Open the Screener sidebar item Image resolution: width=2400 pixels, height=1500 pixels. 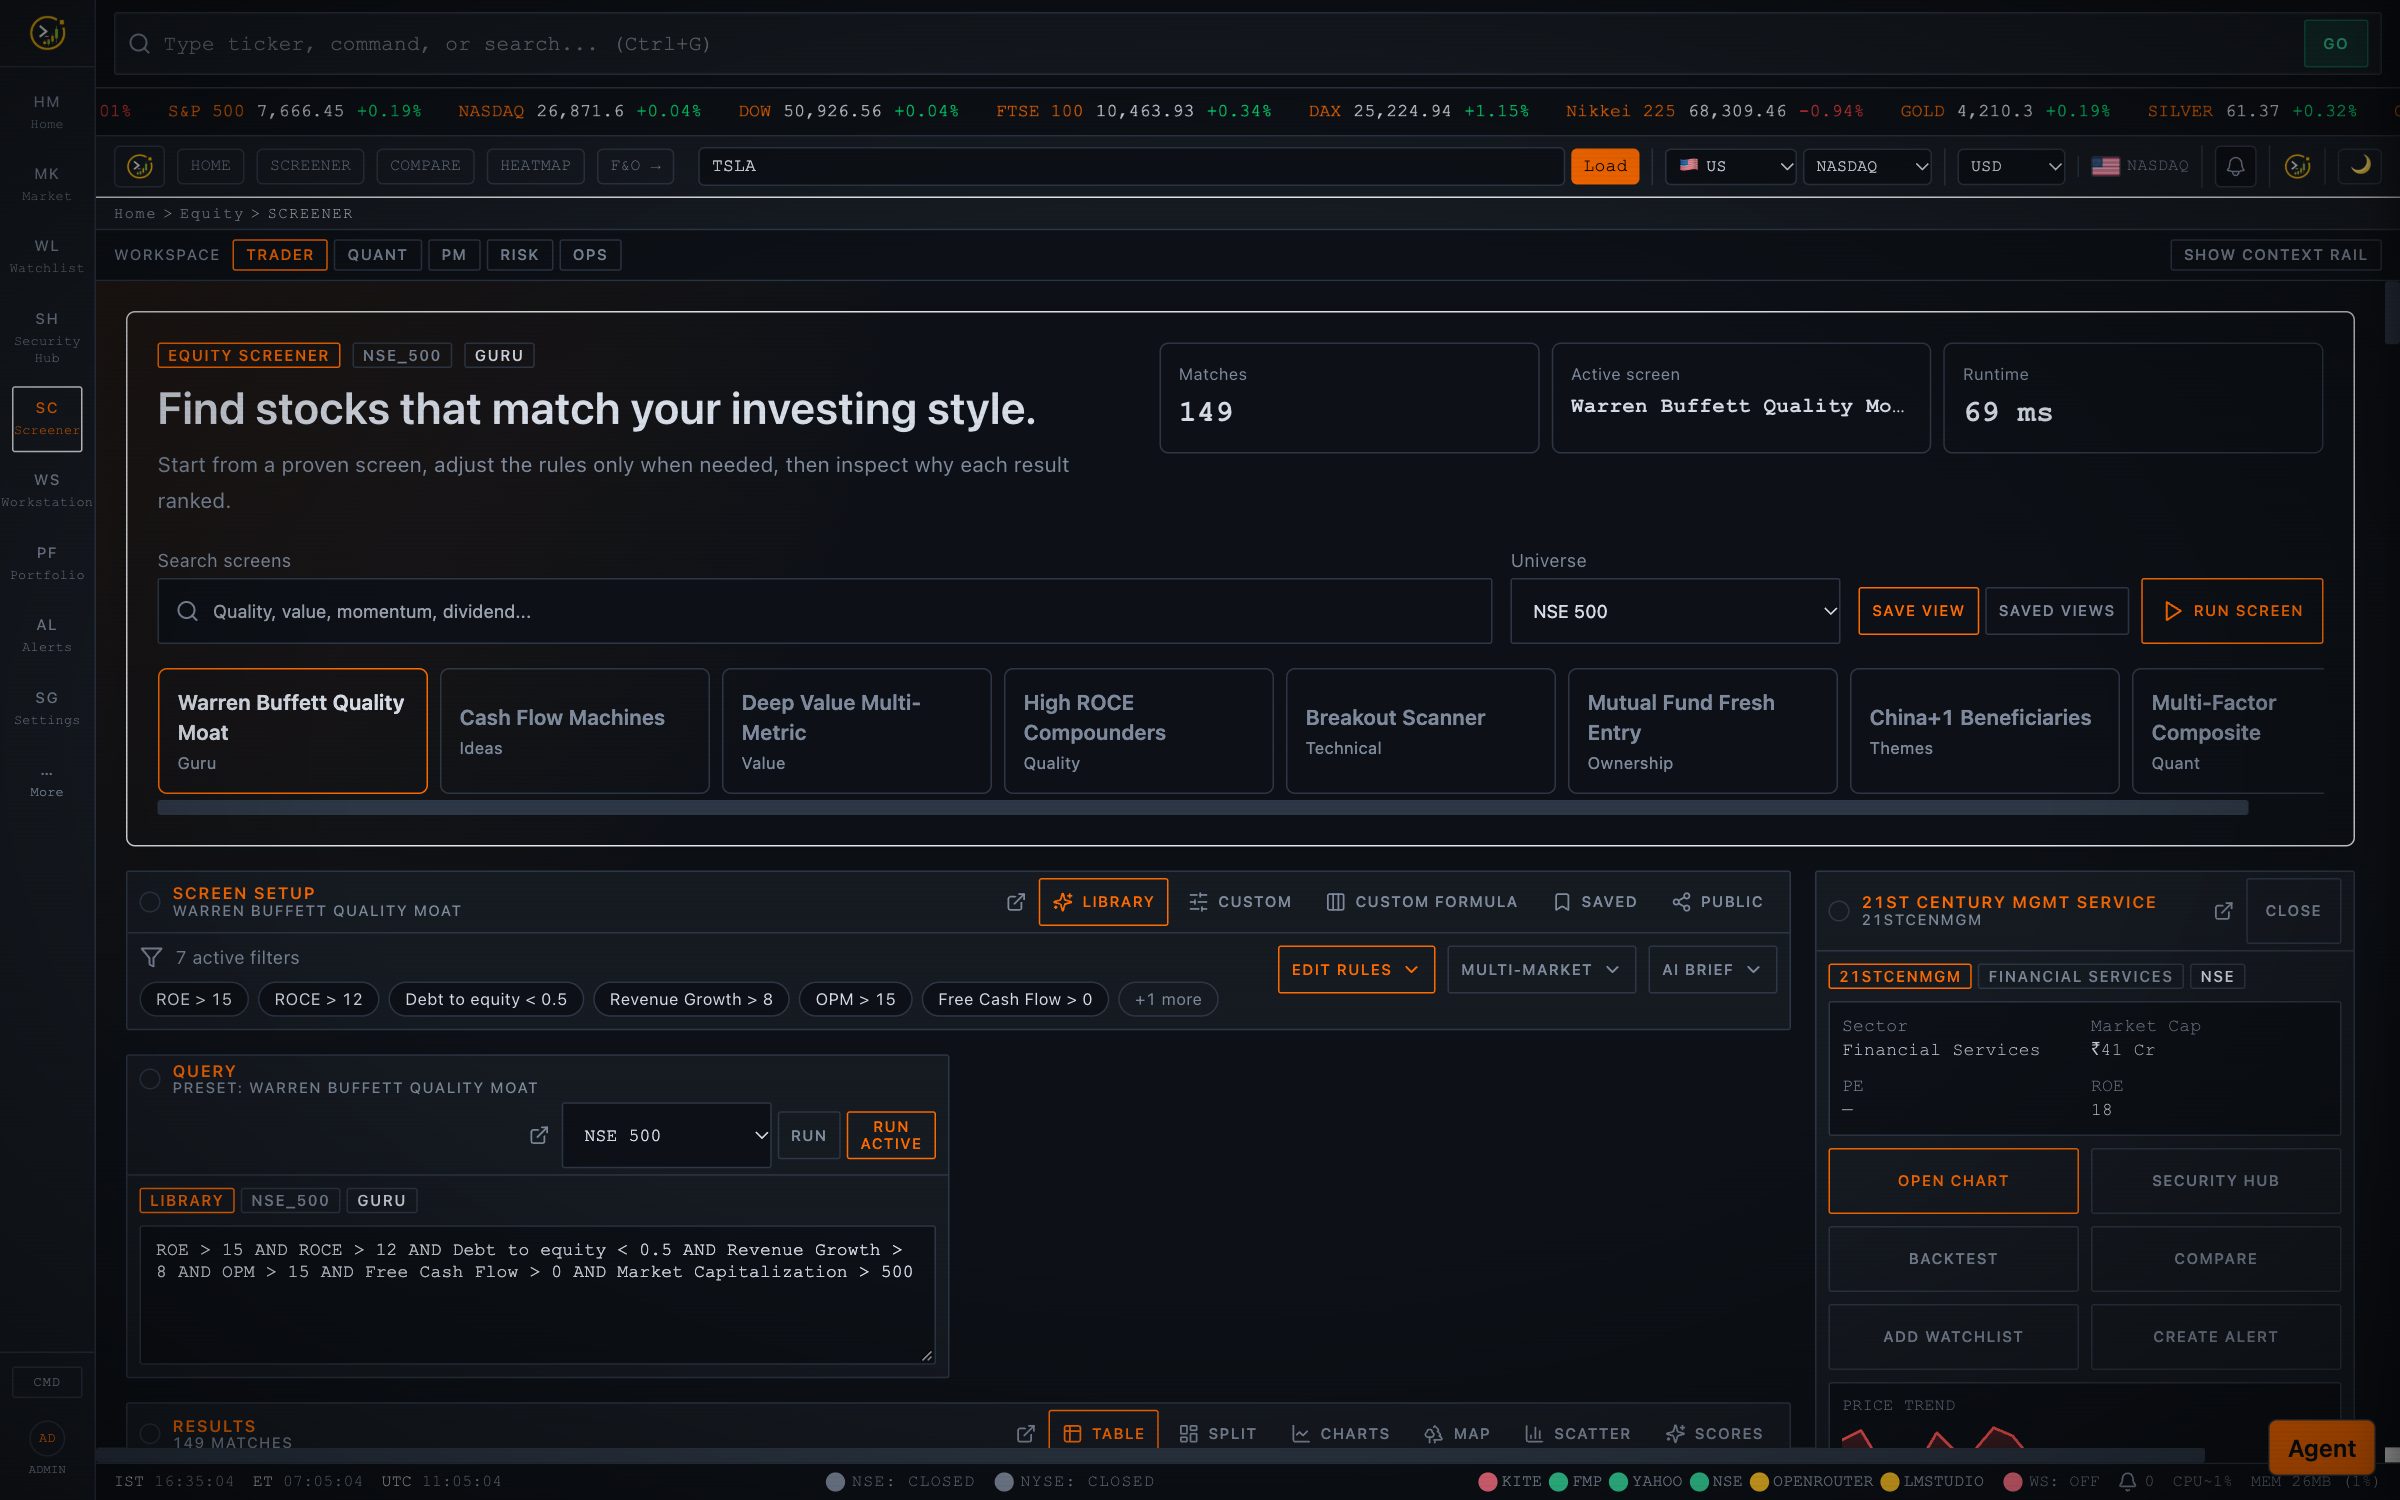tap(47, 419)
